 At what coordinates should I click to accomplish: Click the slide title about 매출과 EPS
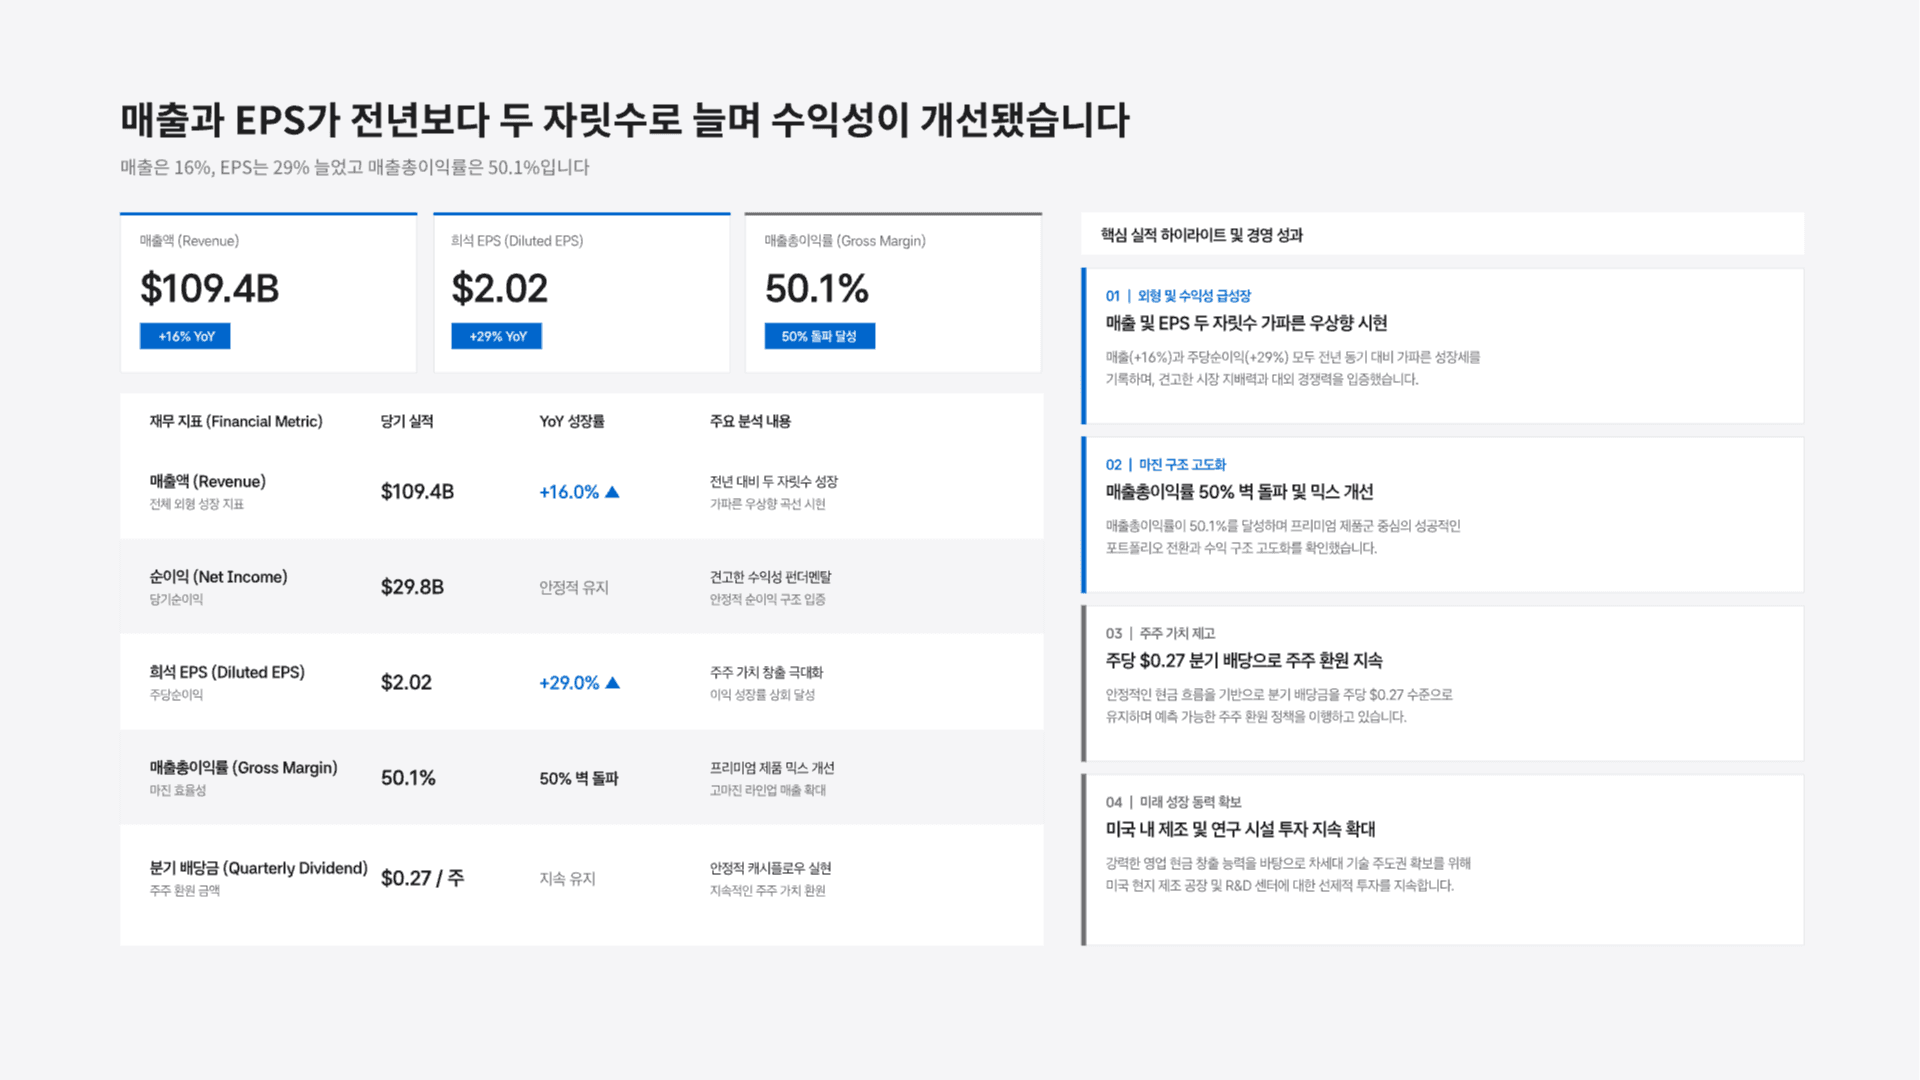625,120
